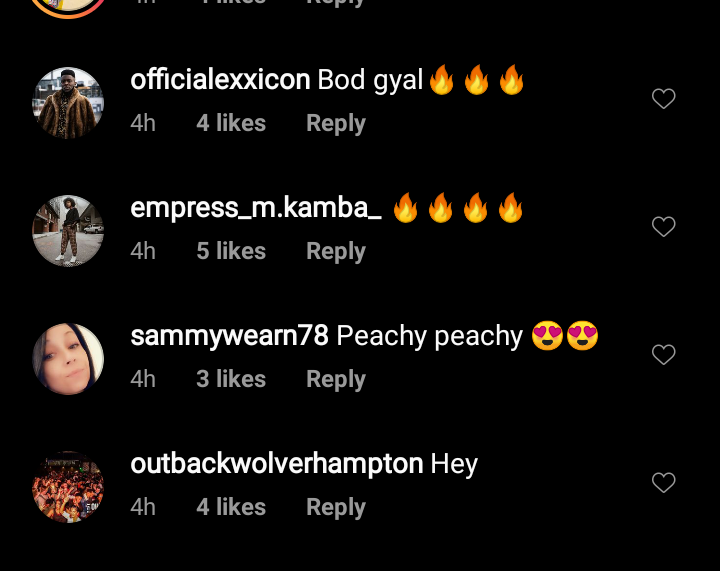The image size is (720, 571).
Task: View 4 likes on officialexxicon comment
Action: pos(231,123)
